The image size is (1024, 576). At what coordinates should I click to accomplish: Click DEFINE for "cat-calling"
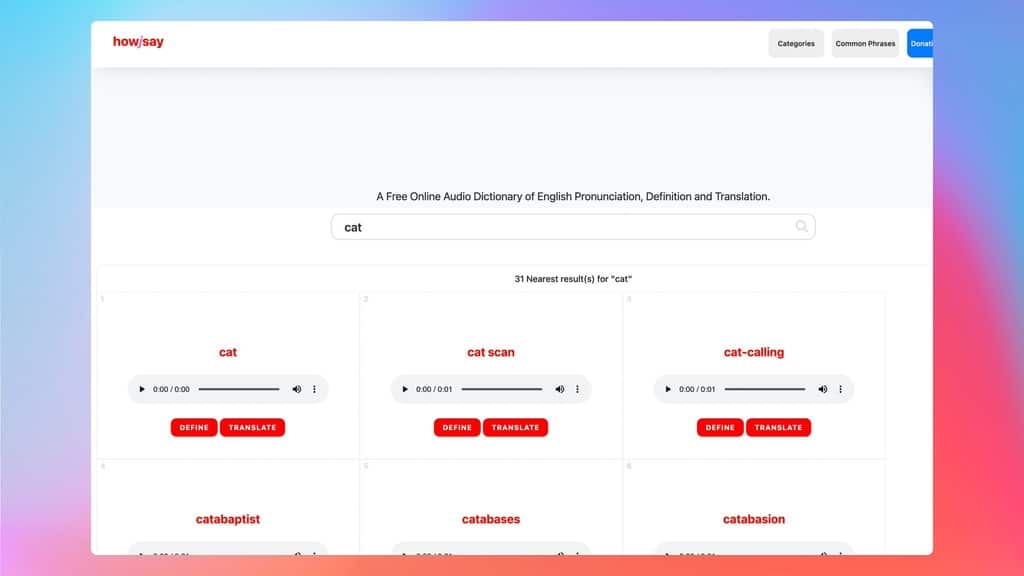(719, 427)
